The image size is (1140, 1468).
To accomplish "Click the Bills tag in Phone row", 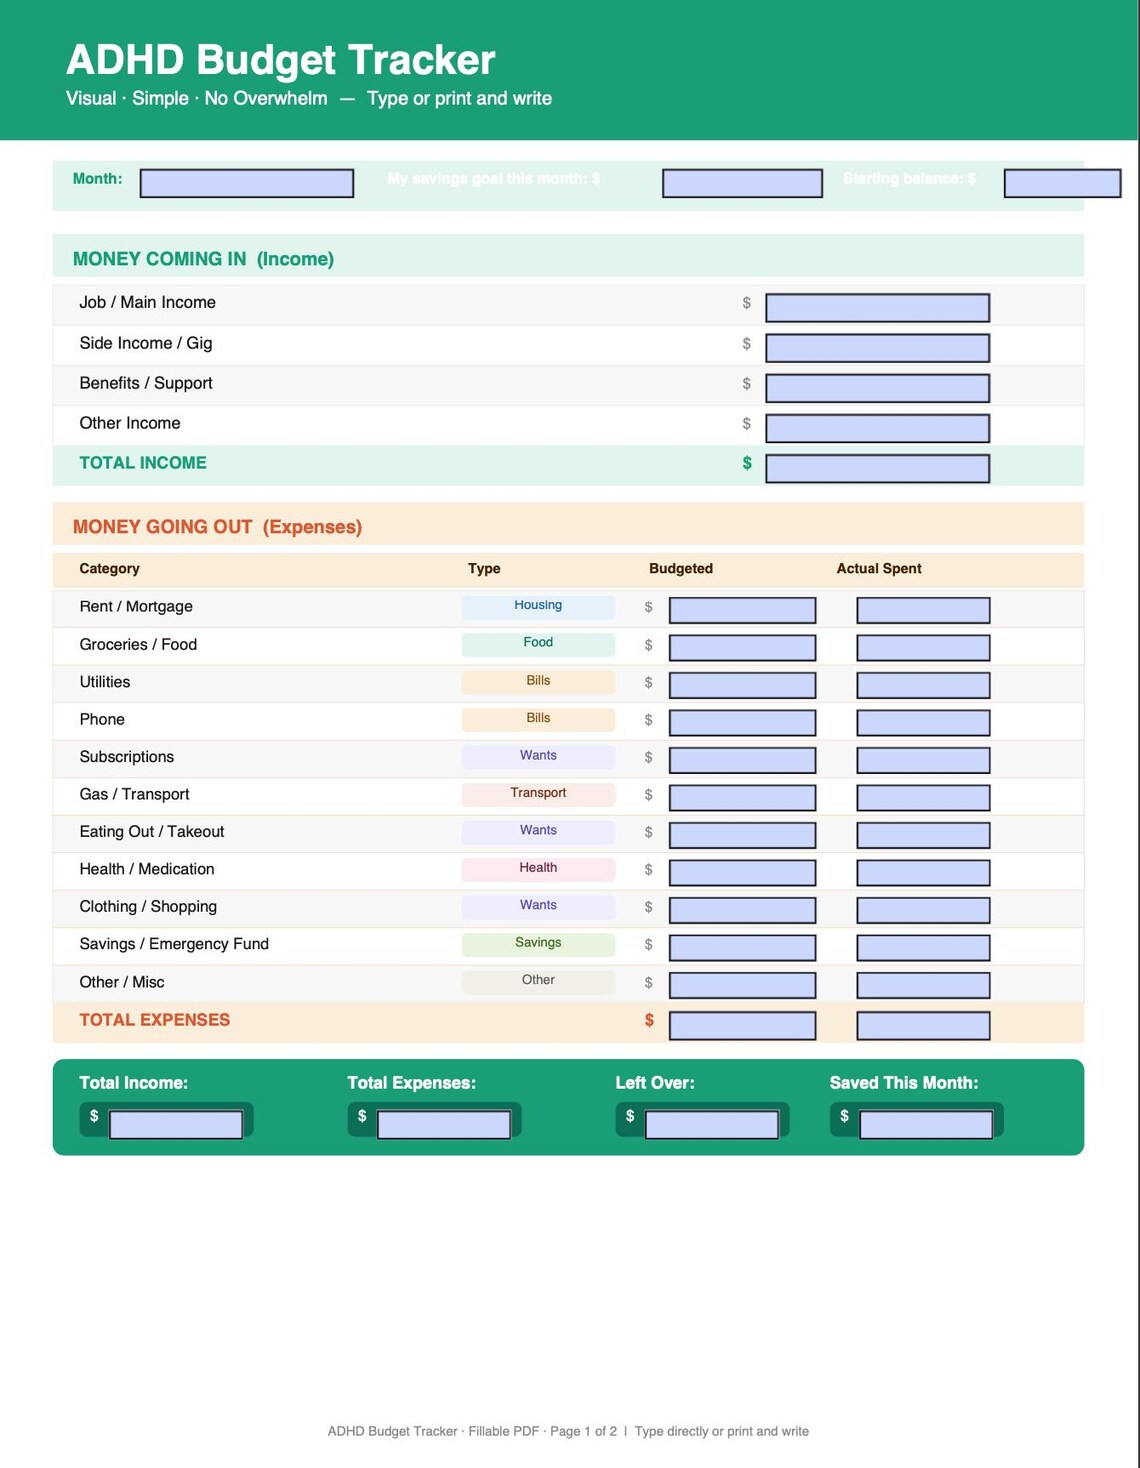I will pos(538,718).
